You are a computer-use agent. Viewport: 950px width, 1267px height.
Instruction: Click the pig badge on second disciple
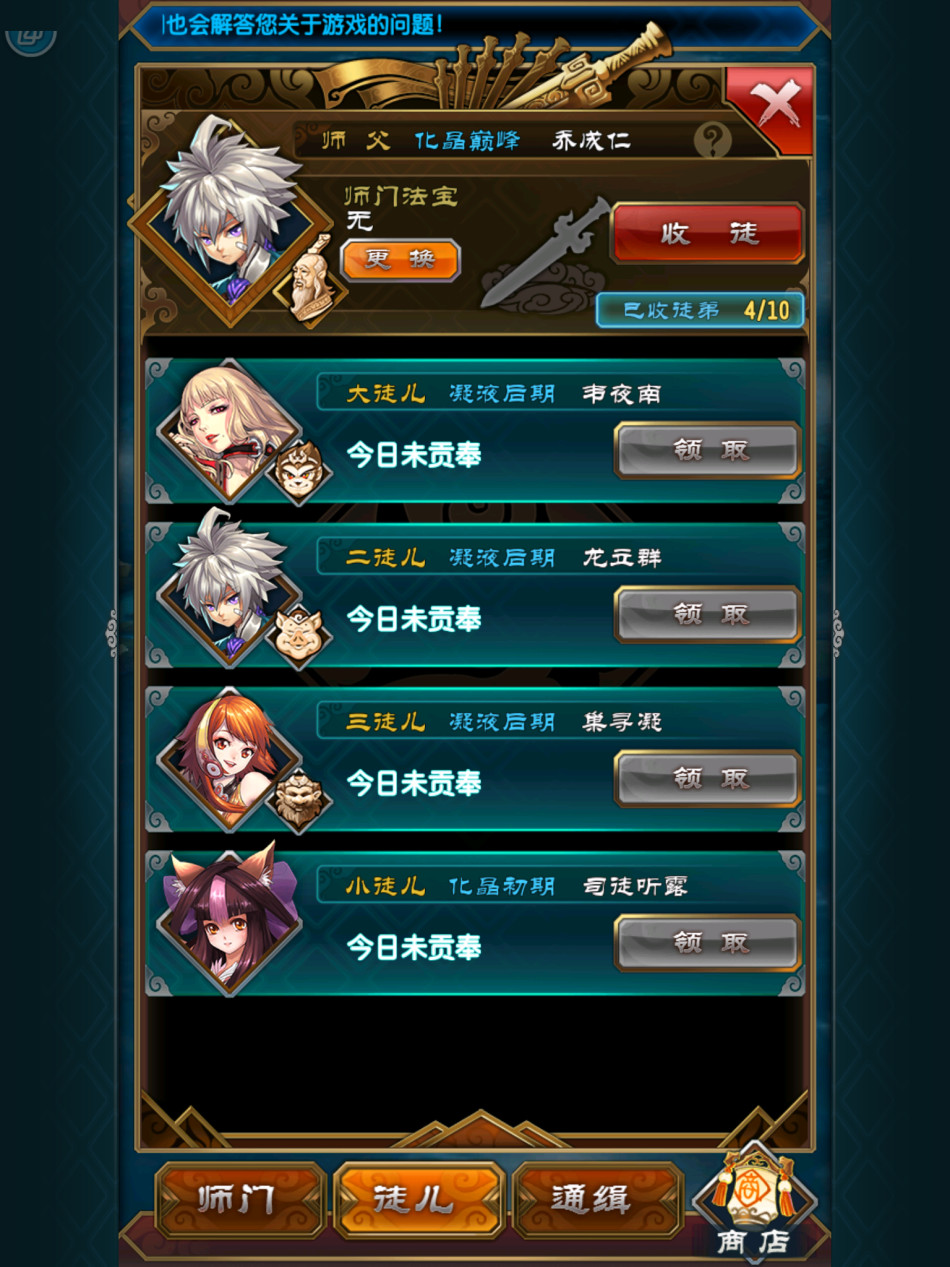298,636
